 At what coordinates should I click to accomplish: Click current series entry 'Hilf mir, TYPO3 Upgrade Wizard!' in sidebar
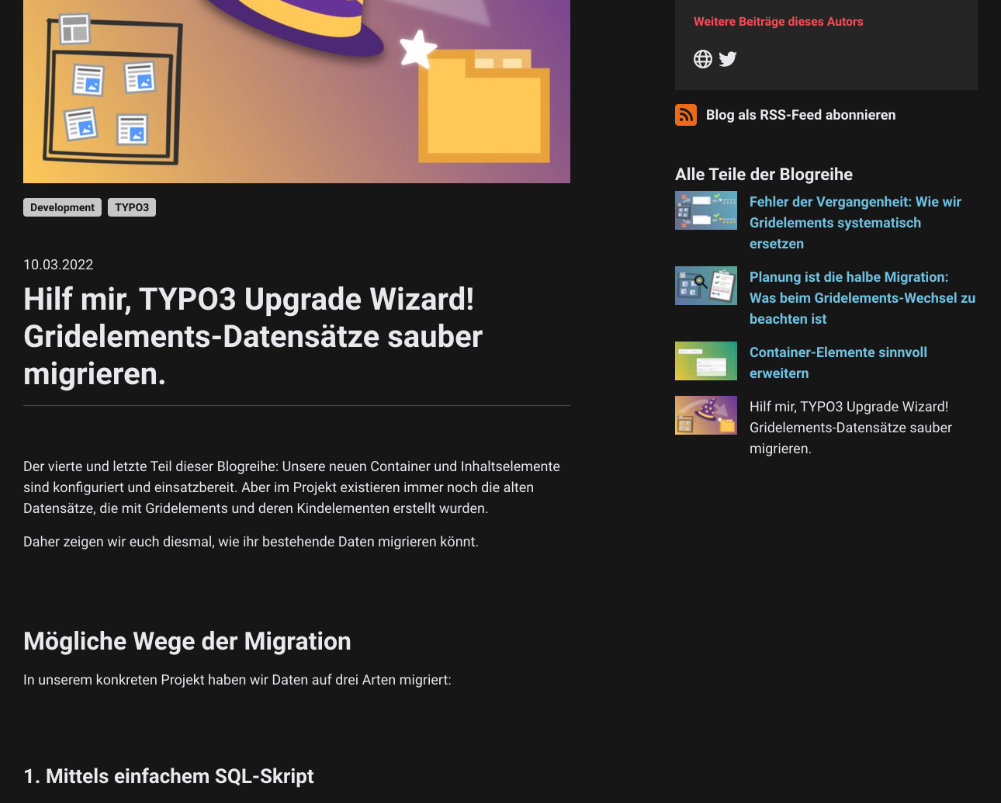click(850, 428)
